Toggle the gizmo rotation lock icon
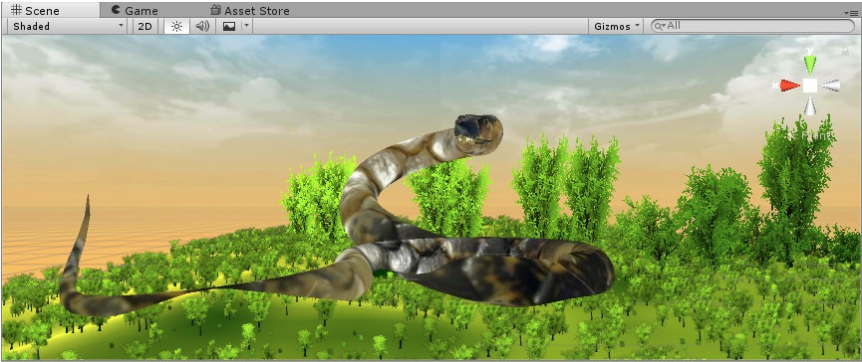Screen dimensions: 862x362 pyautogui.click(x=844, y=51)
